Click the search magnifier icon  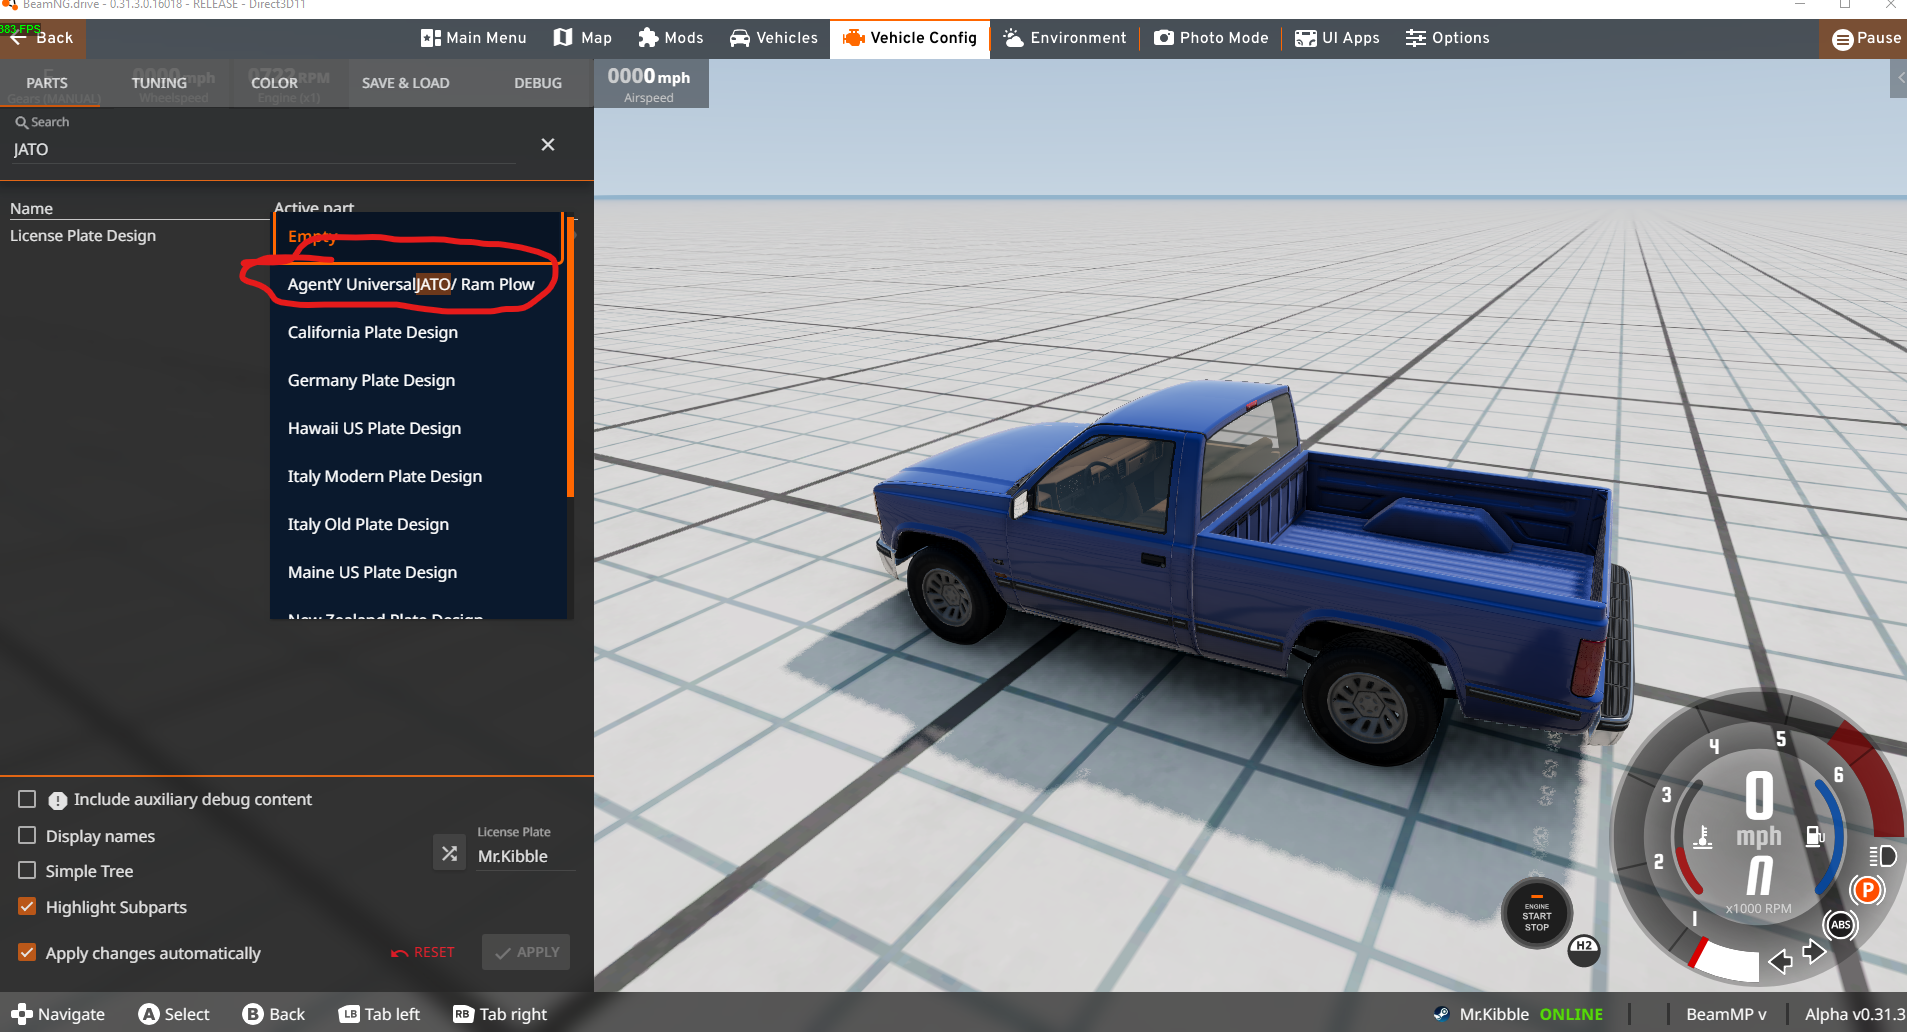coord(21,123)
